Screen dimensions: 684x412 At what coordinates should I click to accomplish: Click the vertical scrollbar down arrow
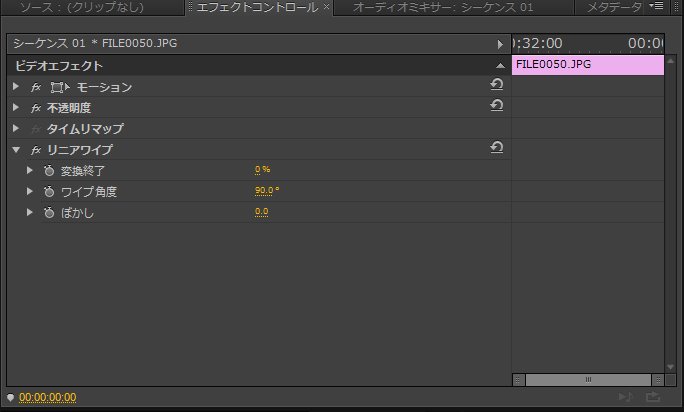670,367
